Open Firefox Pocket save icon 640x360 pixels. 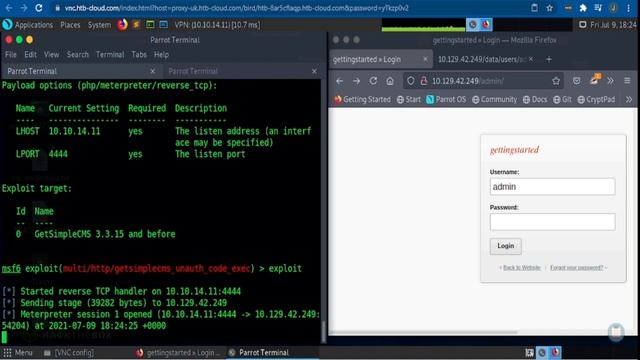pyautogui.click(x=576, y=81)
